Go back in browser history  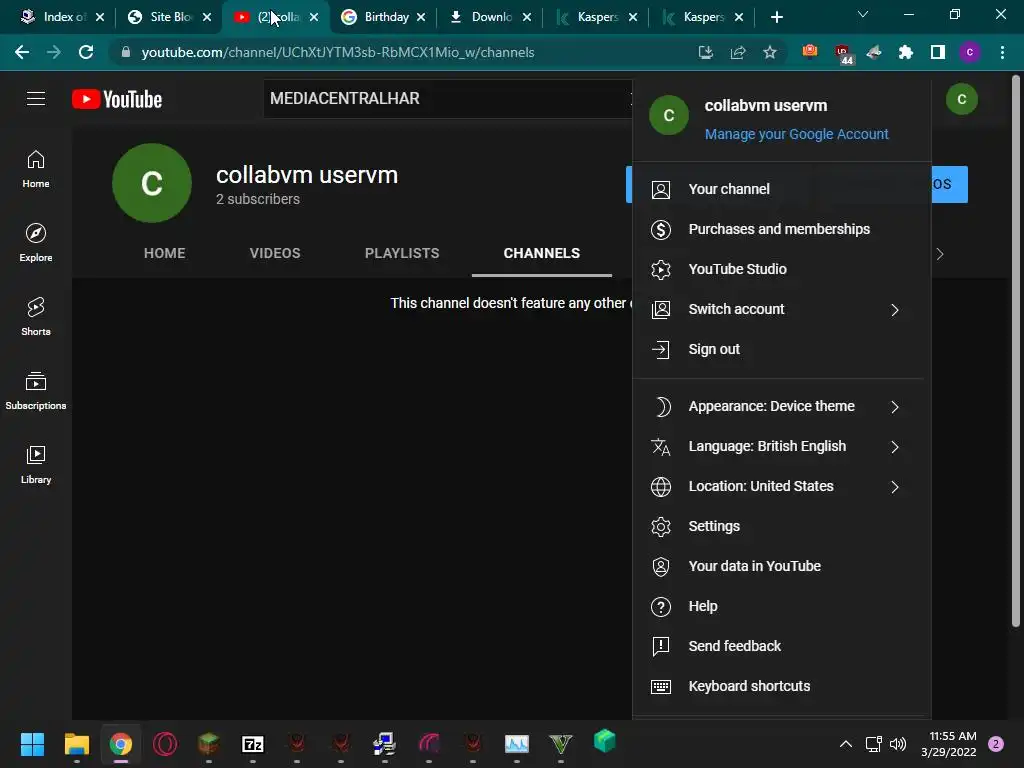tap(22, 52)
